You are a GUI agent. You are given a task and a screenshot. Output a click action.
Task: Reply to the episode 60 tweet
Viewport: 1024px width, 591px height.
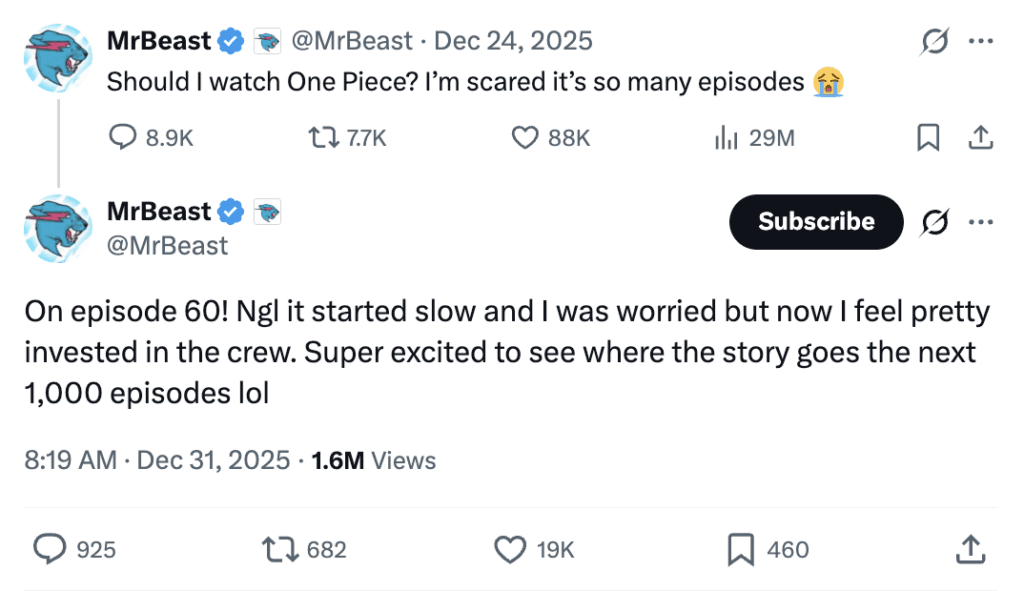click(x=49, y=549)
